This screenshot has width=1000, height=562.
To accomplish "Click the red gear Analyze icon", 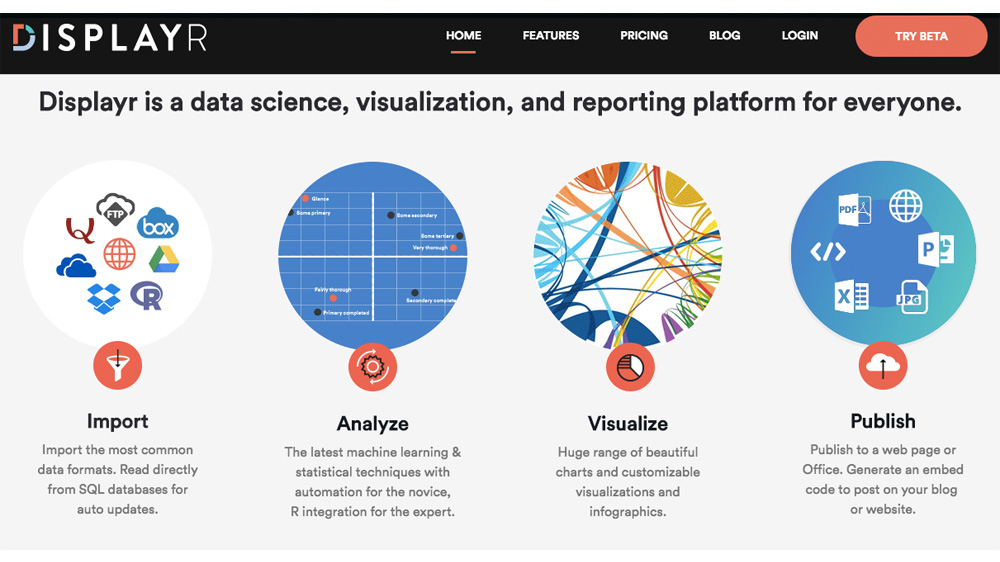I will (373, 366).
